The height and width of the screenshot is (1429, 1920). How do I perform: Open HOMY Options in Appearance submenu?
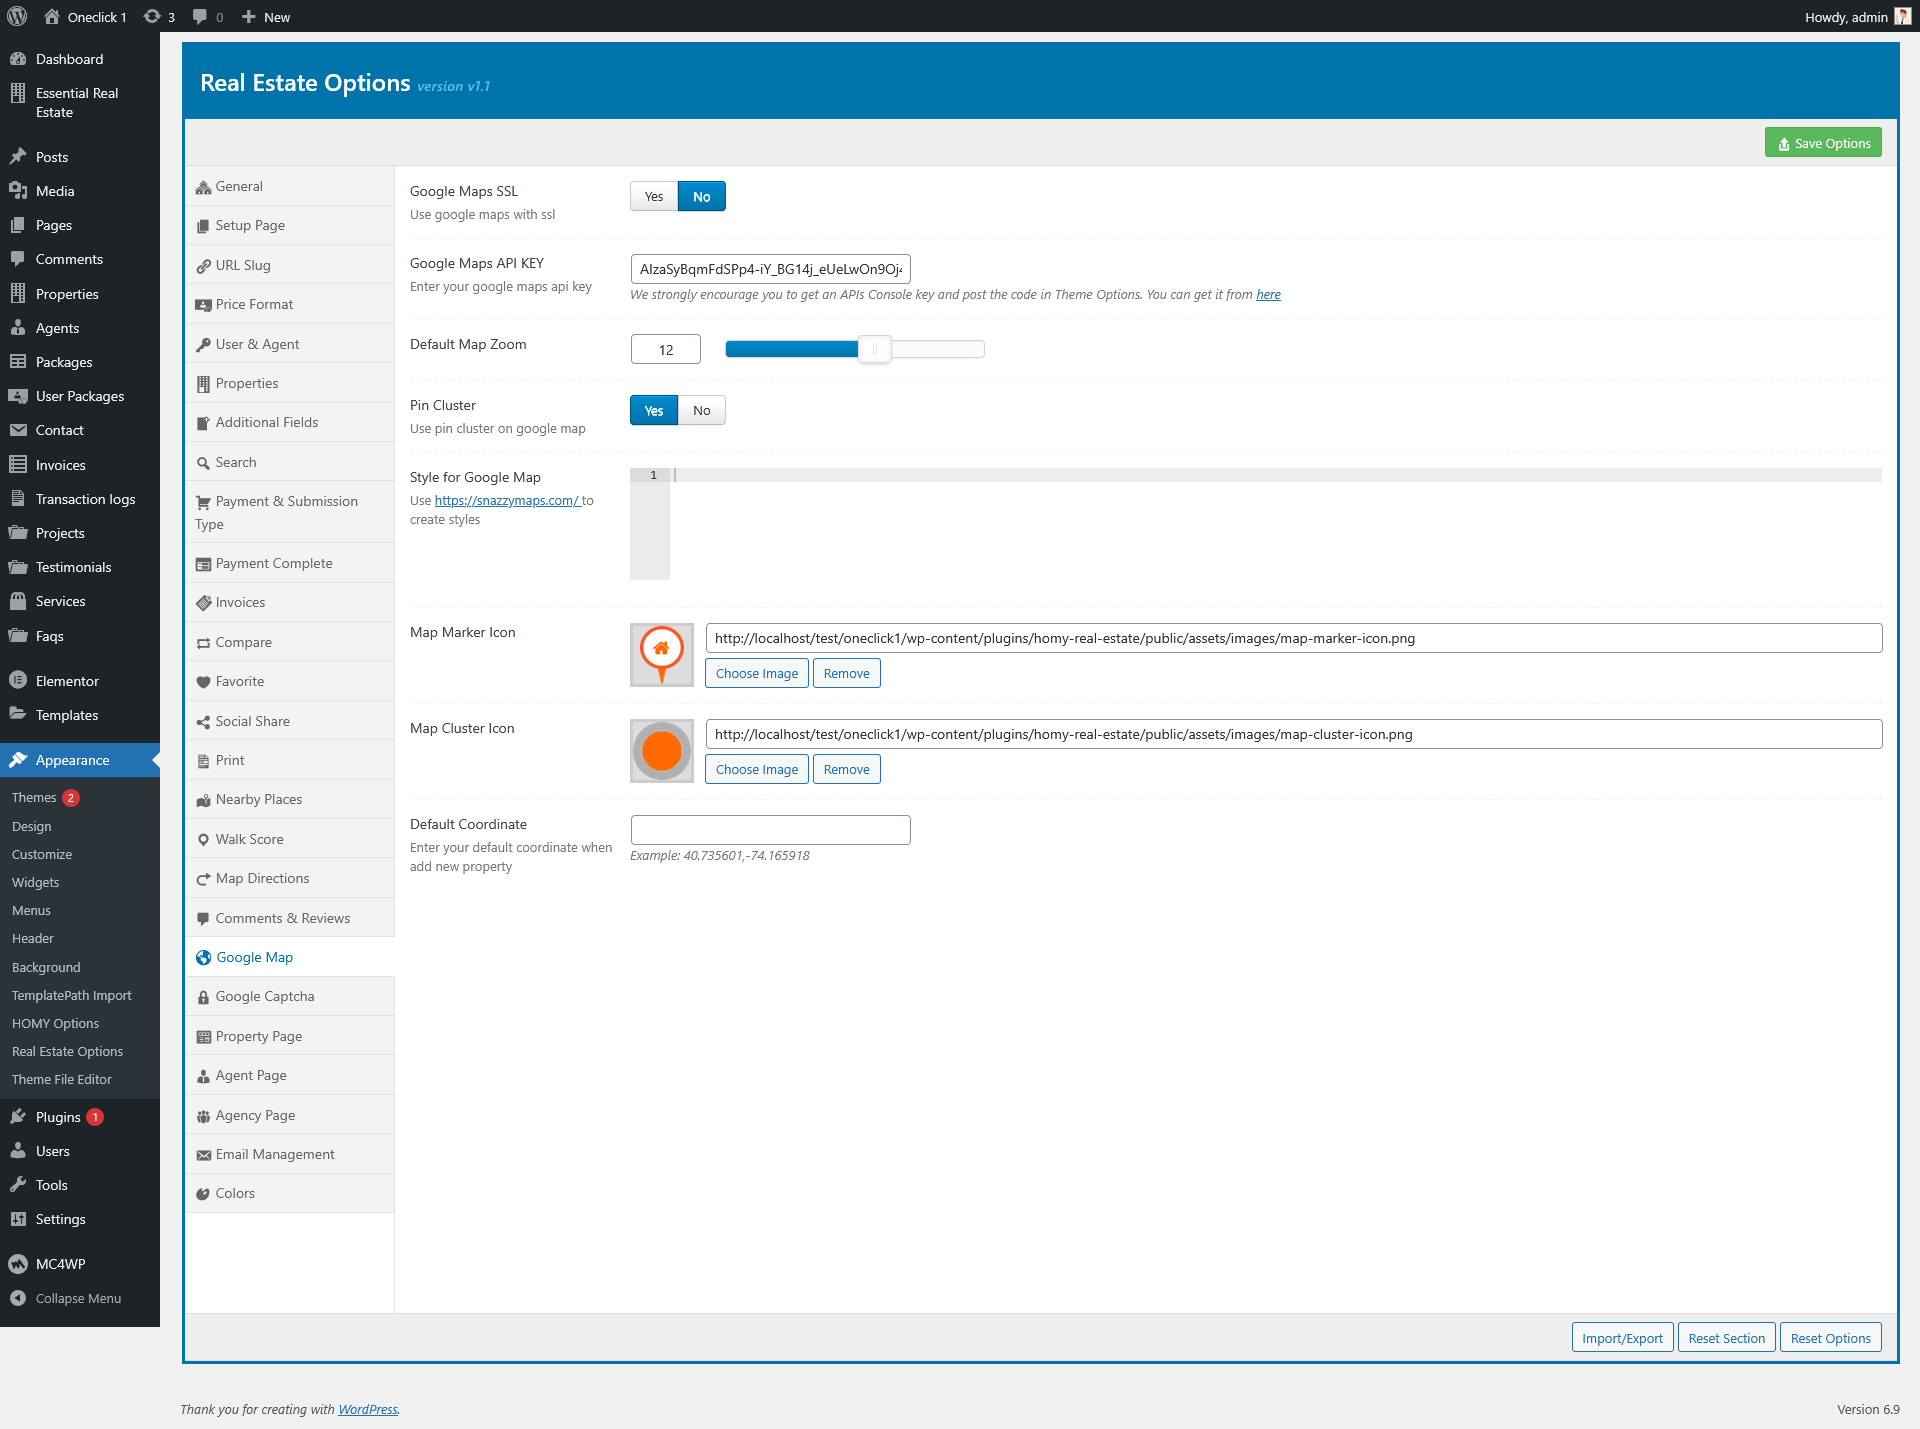[x=55, y=1023]
